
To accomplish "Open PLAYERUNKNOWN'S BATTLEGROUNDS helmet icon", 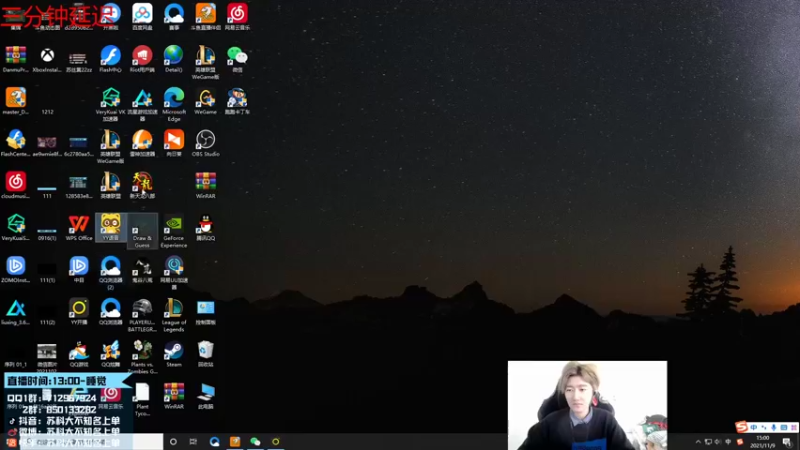I will click(x=142, y=315).
